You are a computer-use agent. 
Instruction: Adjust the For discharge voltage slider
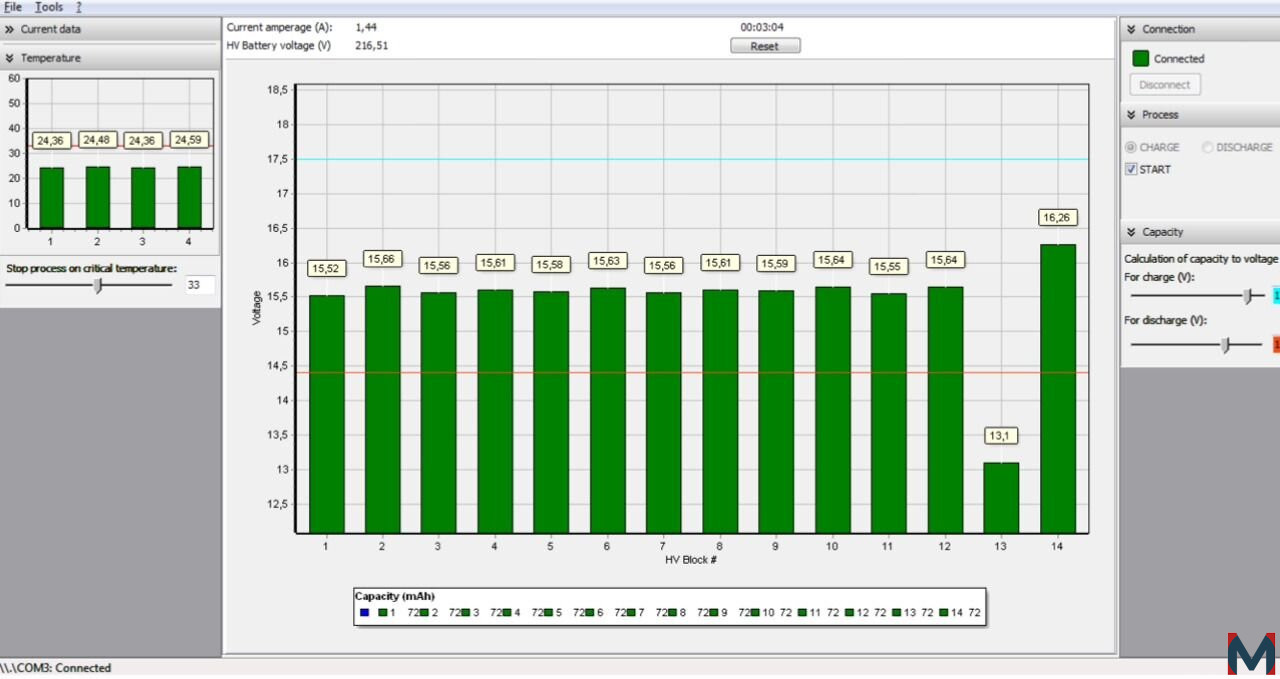(1226, 344)
